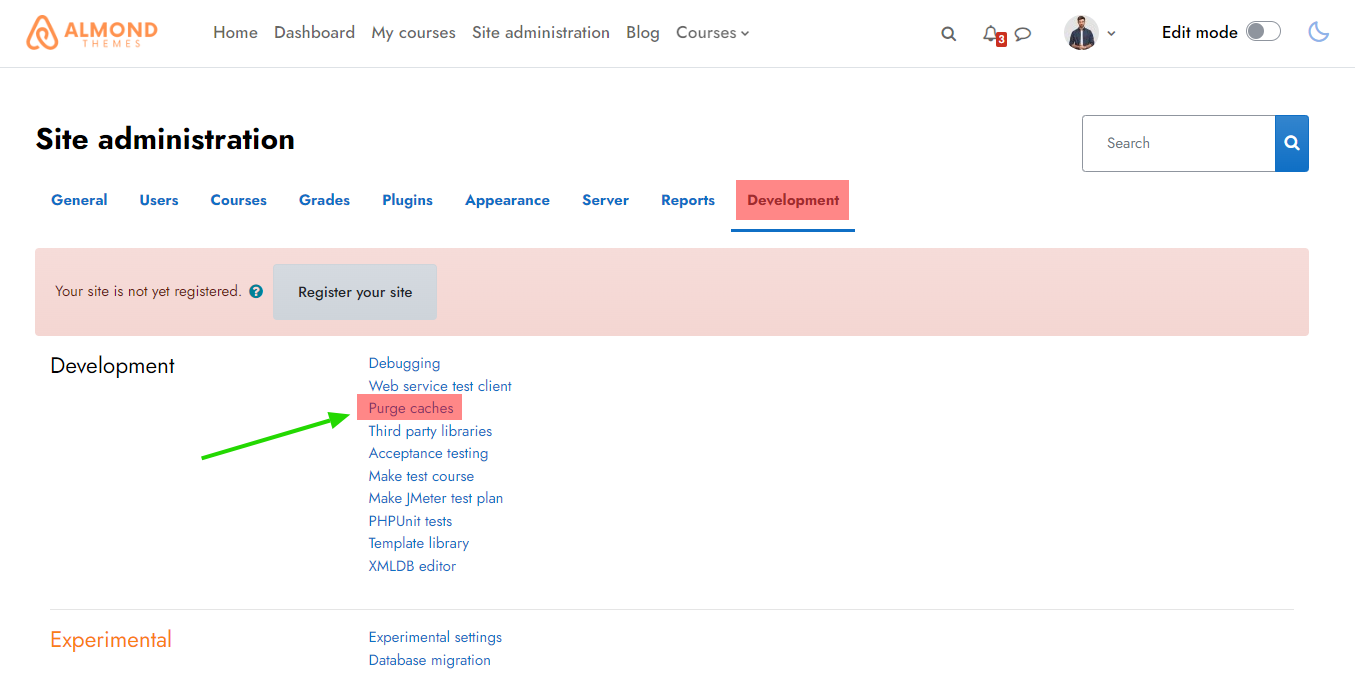This screenshot has width=1355, height=695.
Task: Open the help tooltip beside registration notice
Action: click(256, 291)
